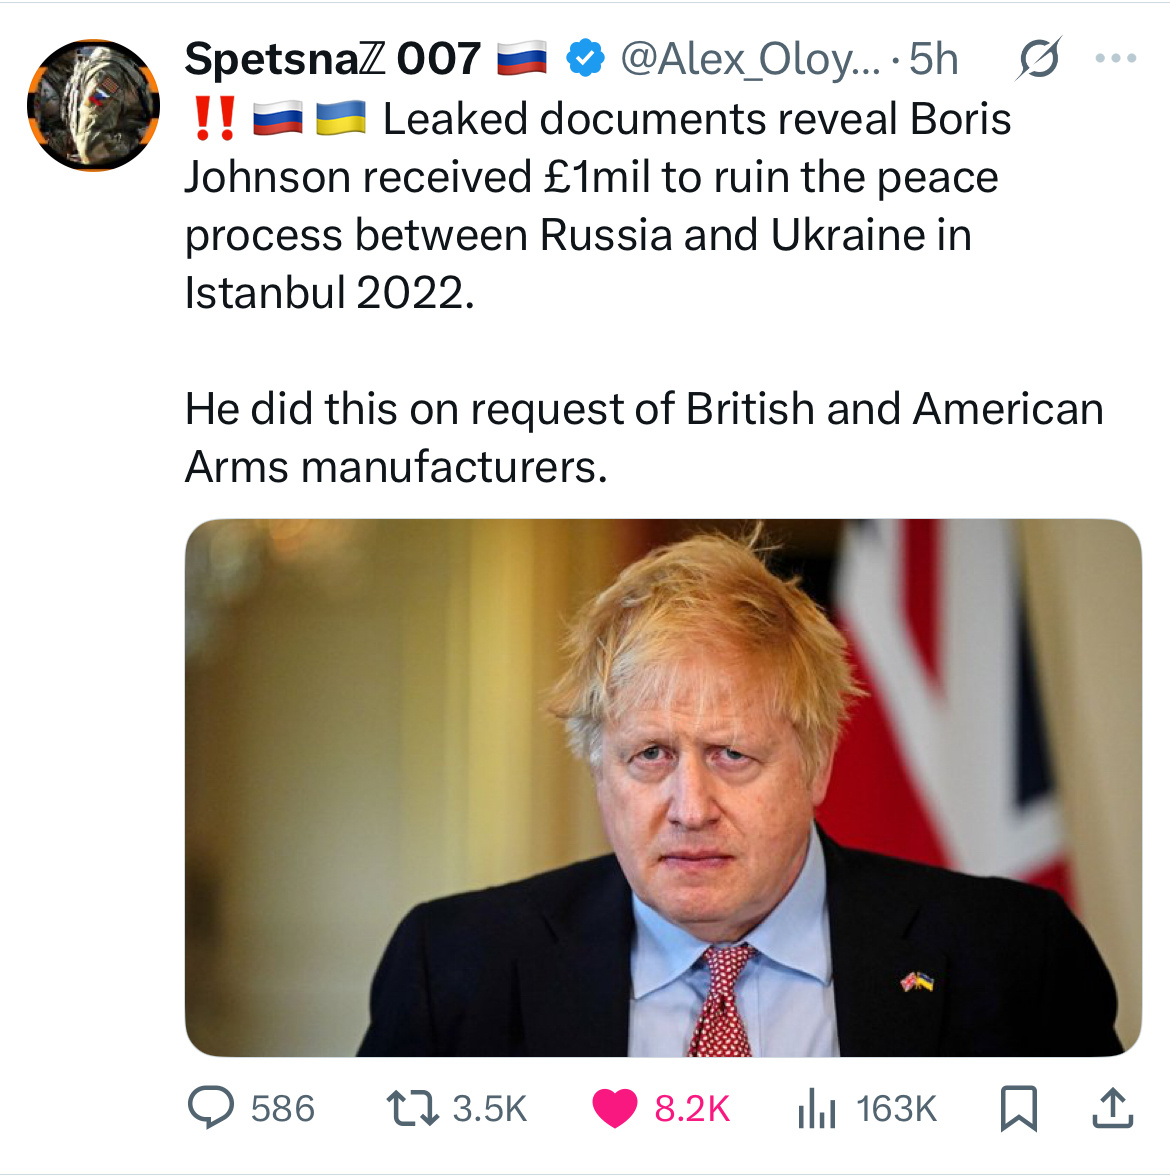Open the view analytics bar chart icon

tap(817, 1108)
